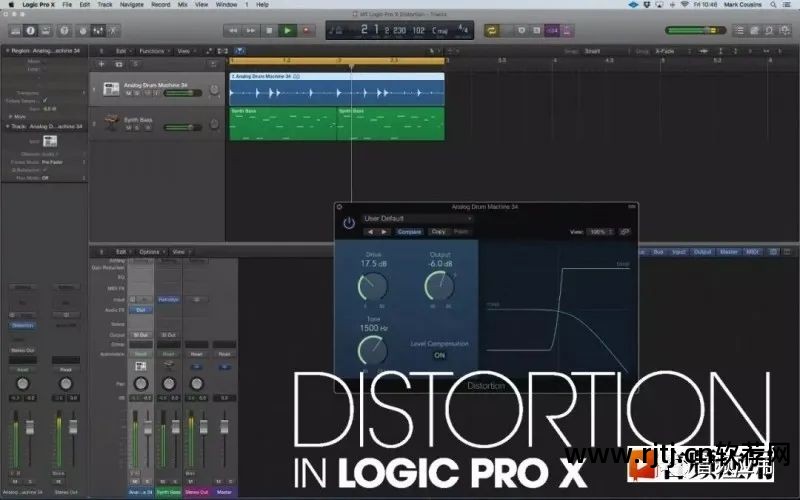This screenshot has width=800, height=500.
Task: Toggle the yellow Cycle mode button
Action: [x=492, y=31]
